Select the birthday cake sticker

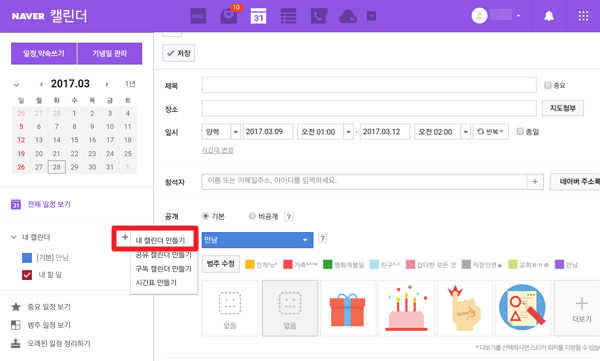[406, 308]
